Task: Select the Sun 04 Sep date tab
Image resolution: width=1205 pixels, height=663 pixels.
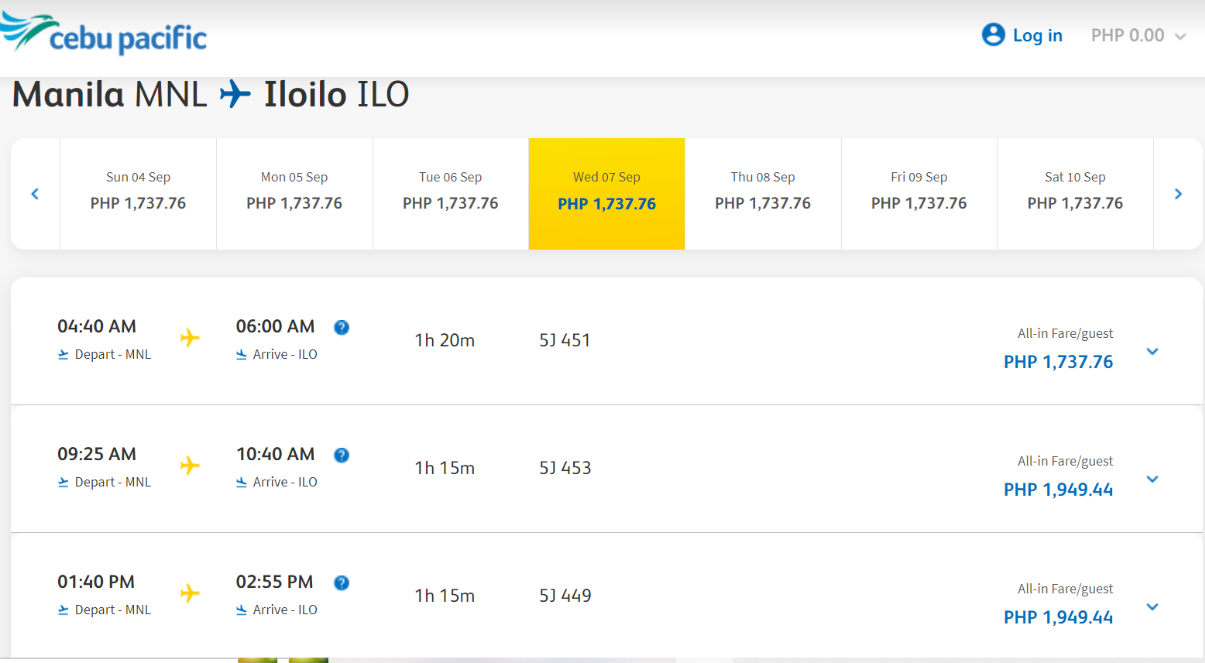Action: 138,193
